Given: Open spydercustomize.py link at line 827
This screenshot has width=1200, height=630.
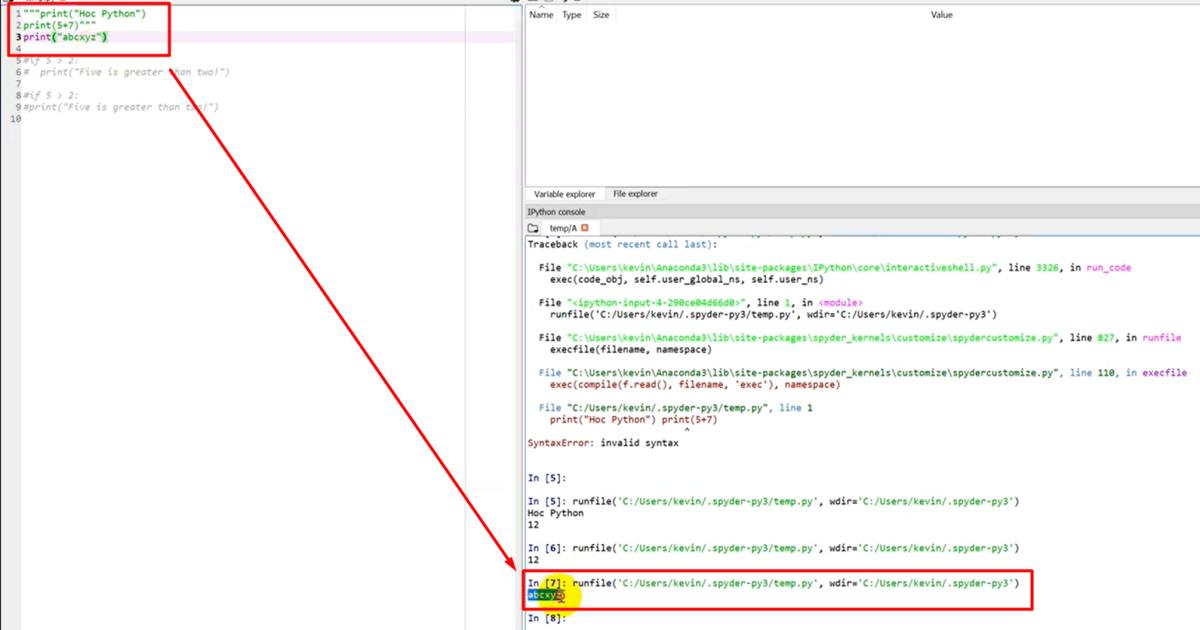Looking at the screenshot, I should point(811,338).
